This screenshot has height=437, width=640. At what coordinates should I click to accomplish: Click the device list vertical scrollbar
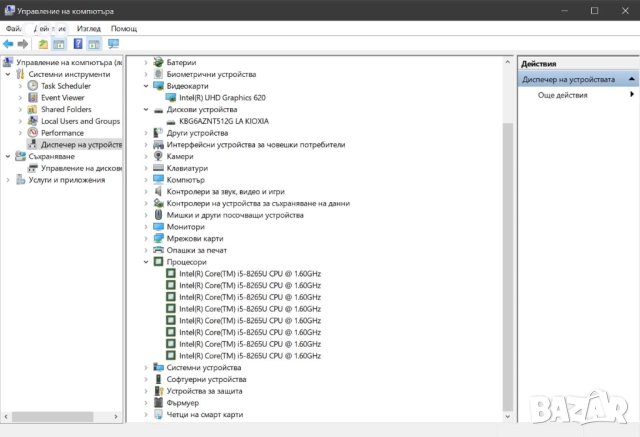(x=508, y=250)
